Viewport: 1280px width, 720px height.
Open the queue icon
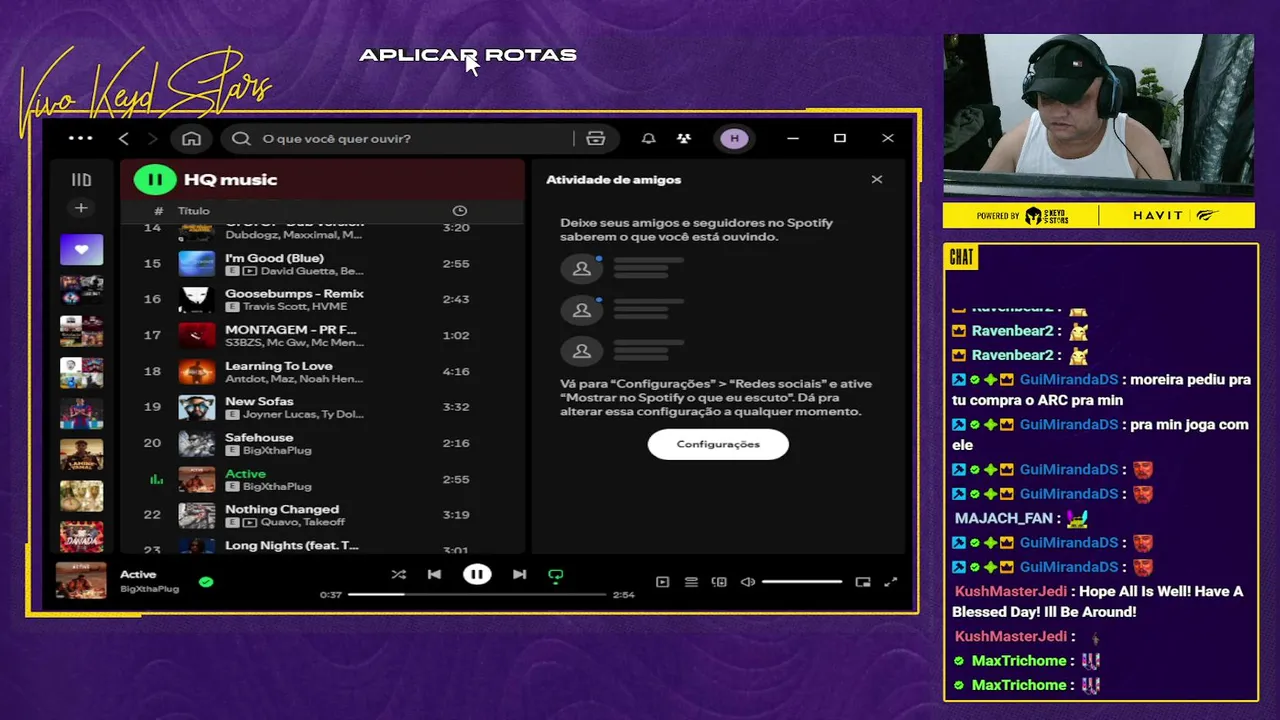(x=691, y=582)
